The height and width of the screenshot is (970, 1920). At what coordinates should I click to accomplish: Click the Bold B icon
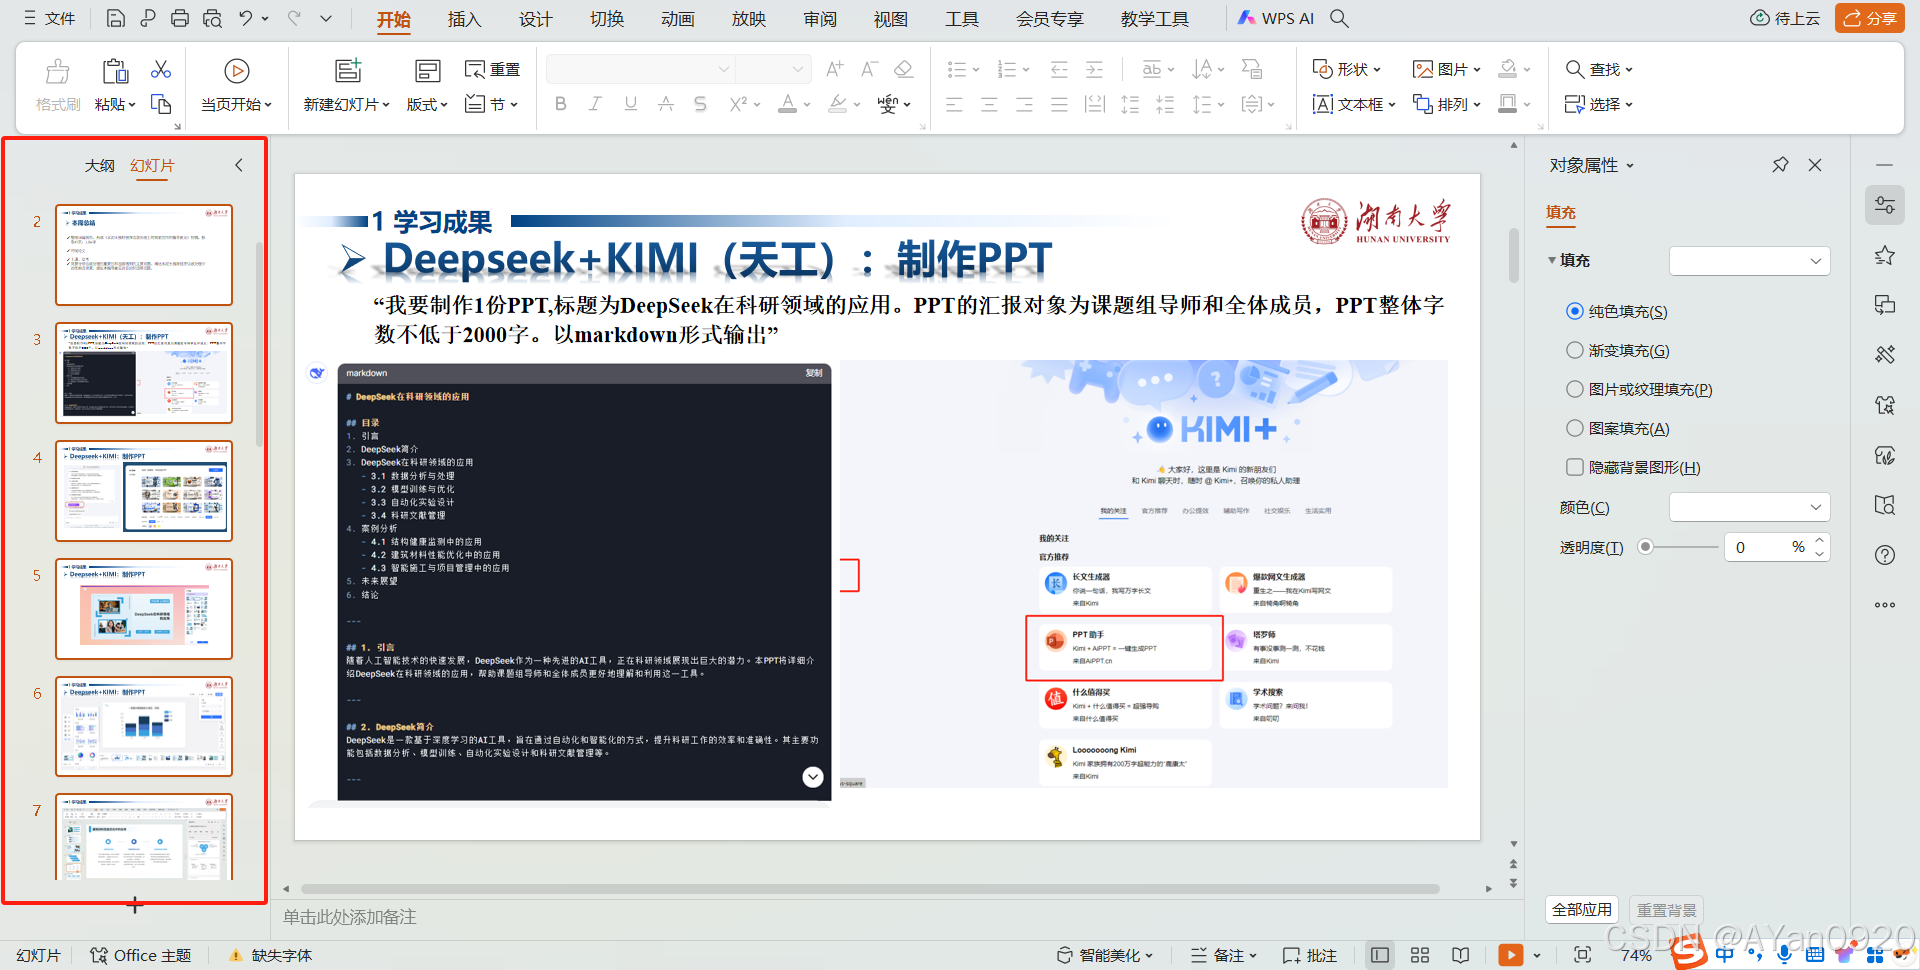pos(560,103)
